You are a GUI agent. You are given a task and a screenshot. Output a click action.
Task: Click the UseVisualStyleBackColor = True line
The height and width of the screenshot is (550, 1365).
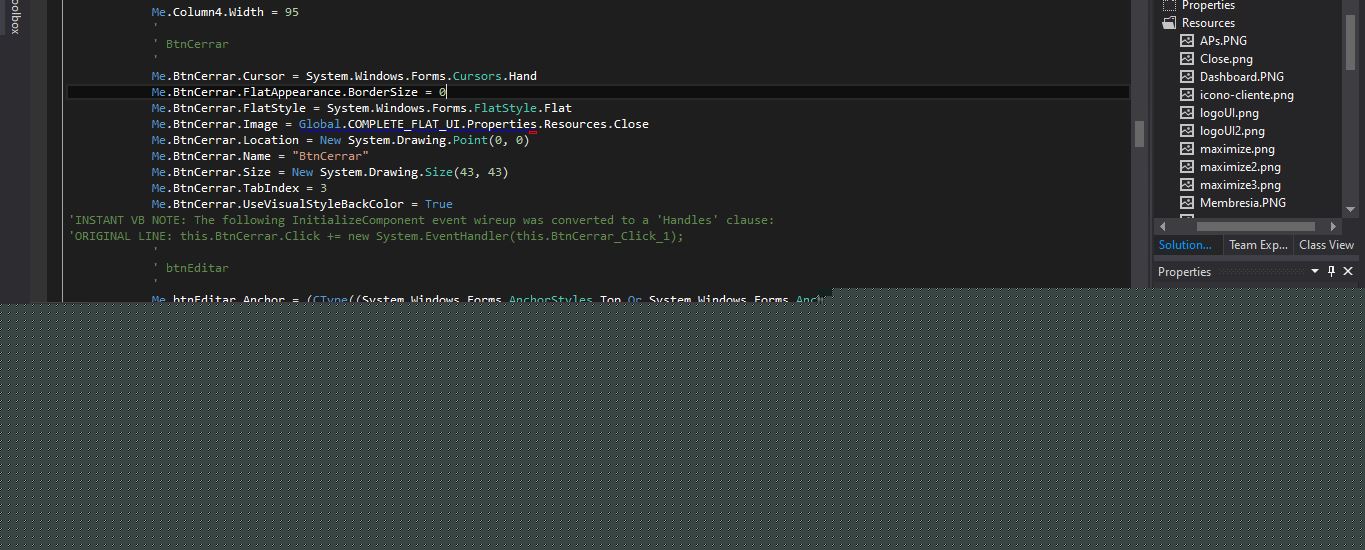click(302, 204)
